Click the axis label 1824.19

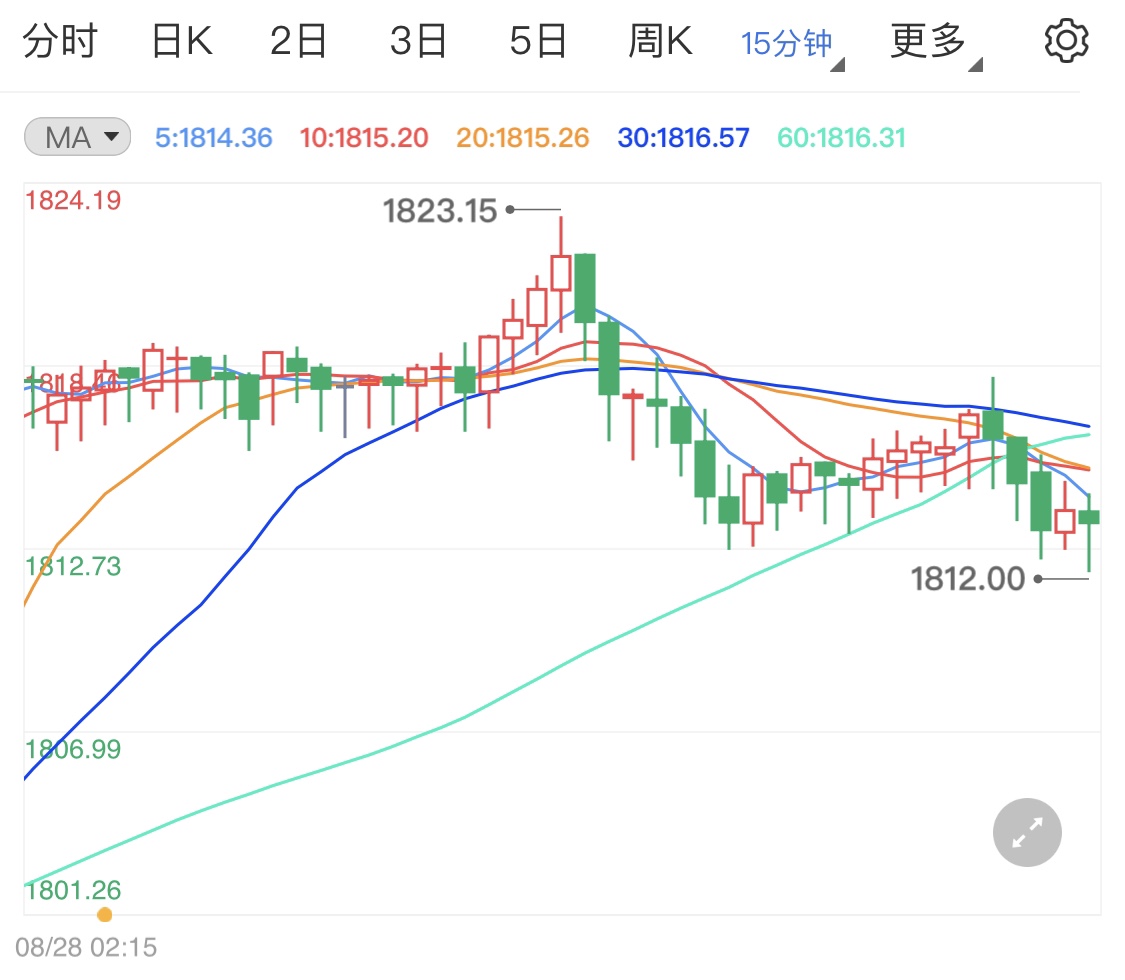(73, 201)
